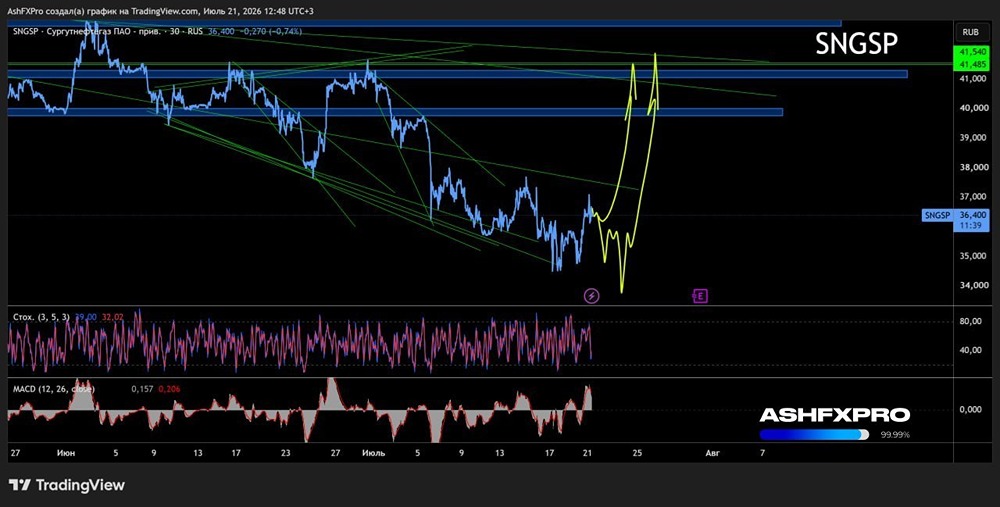Screen dimensions: 1000x507
Task: Select the Авг date label on time axis
Action: tap(712, 453)
